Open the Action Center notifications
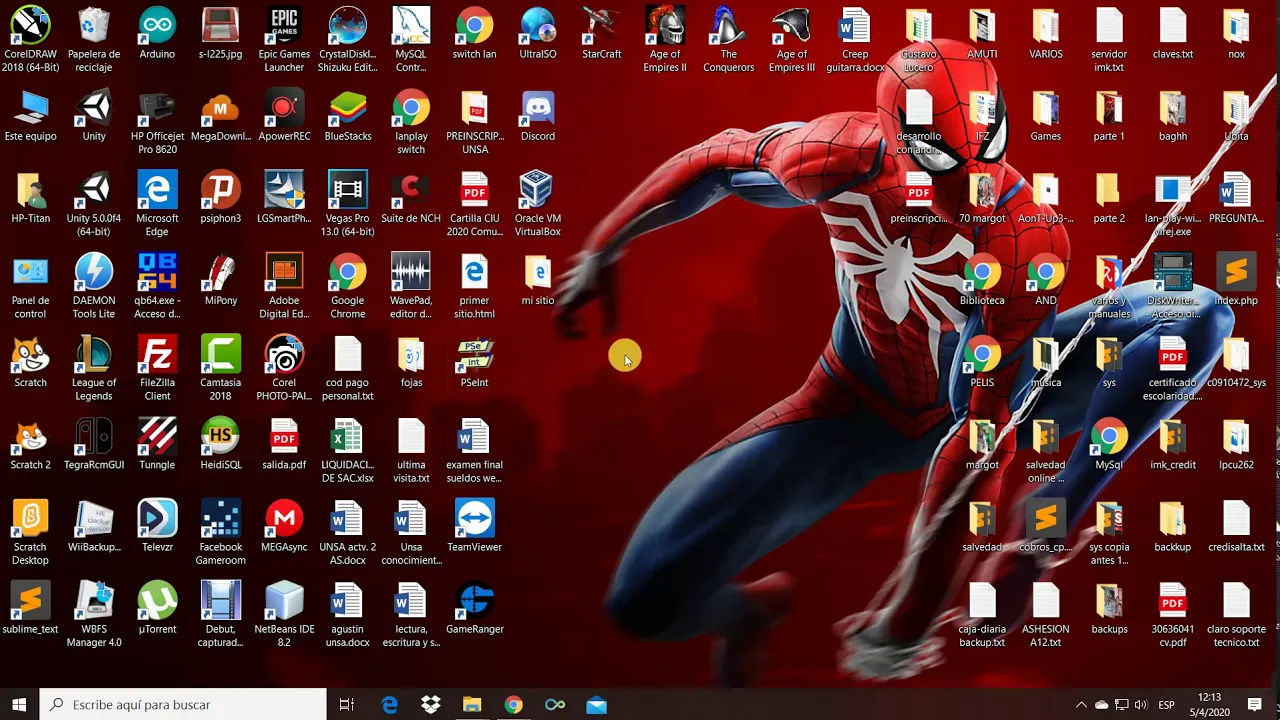The width and height of the screenshot is (1280, 720). tap(1255, 705)
